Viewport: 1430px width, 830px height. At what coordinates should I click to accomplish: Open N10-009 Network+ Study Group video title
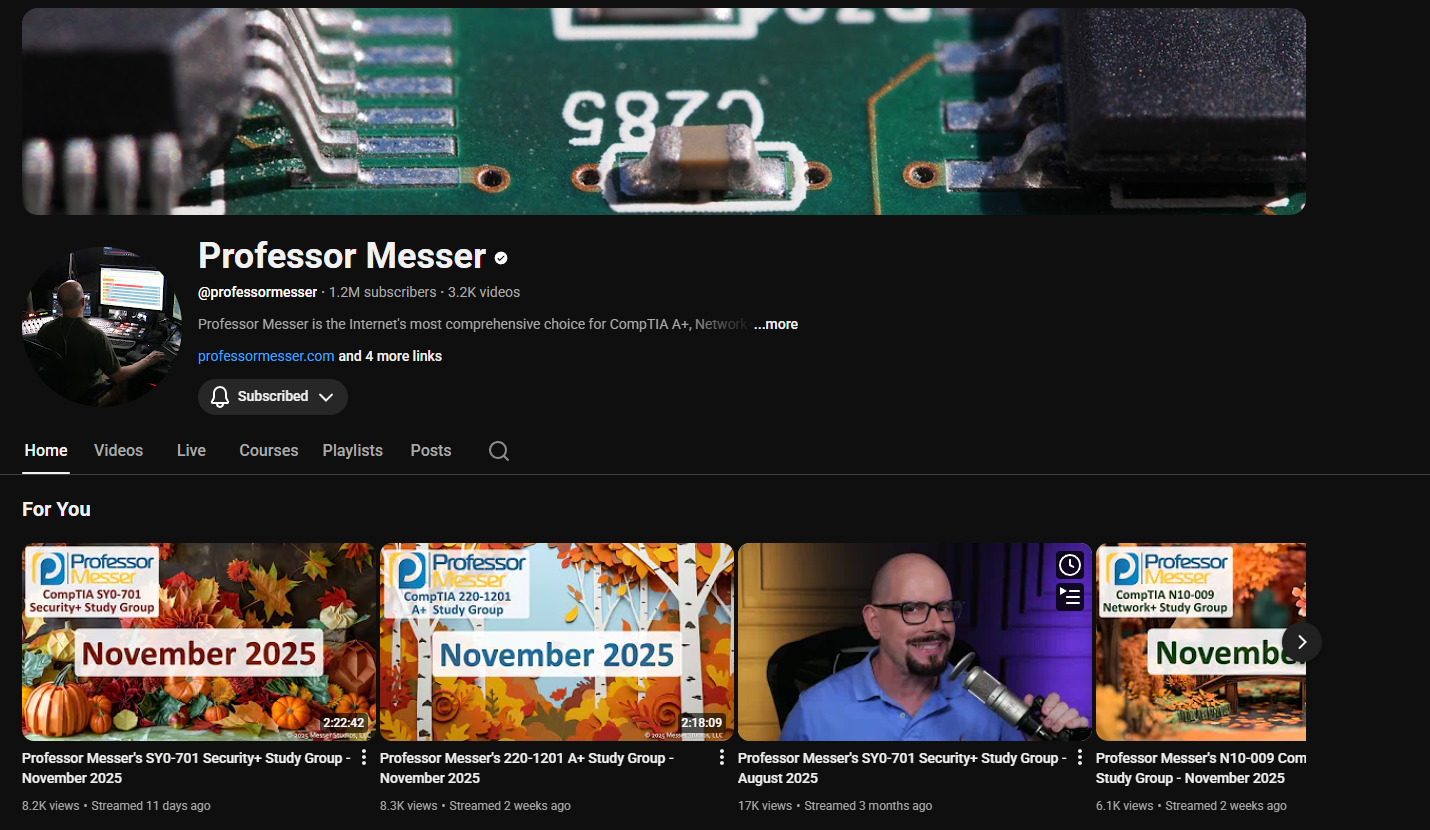click(1200, 768)
